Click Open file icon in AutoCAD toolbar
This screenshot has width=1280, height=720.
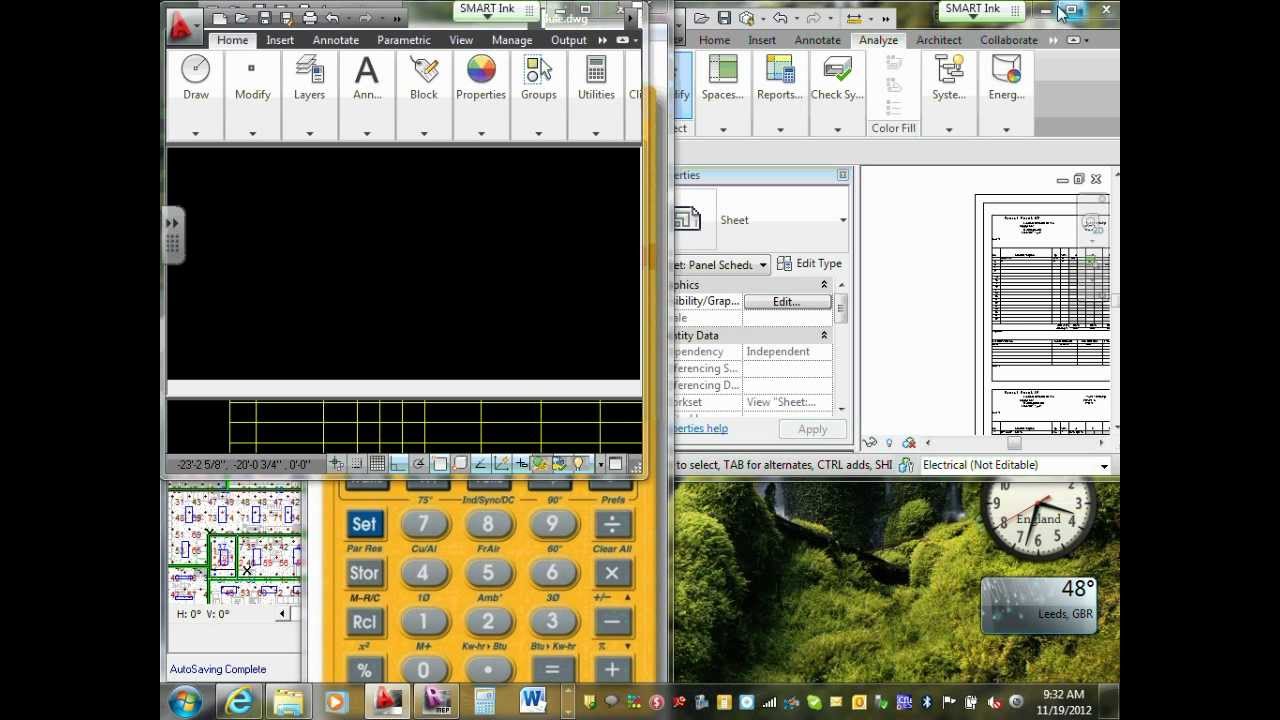242,18
